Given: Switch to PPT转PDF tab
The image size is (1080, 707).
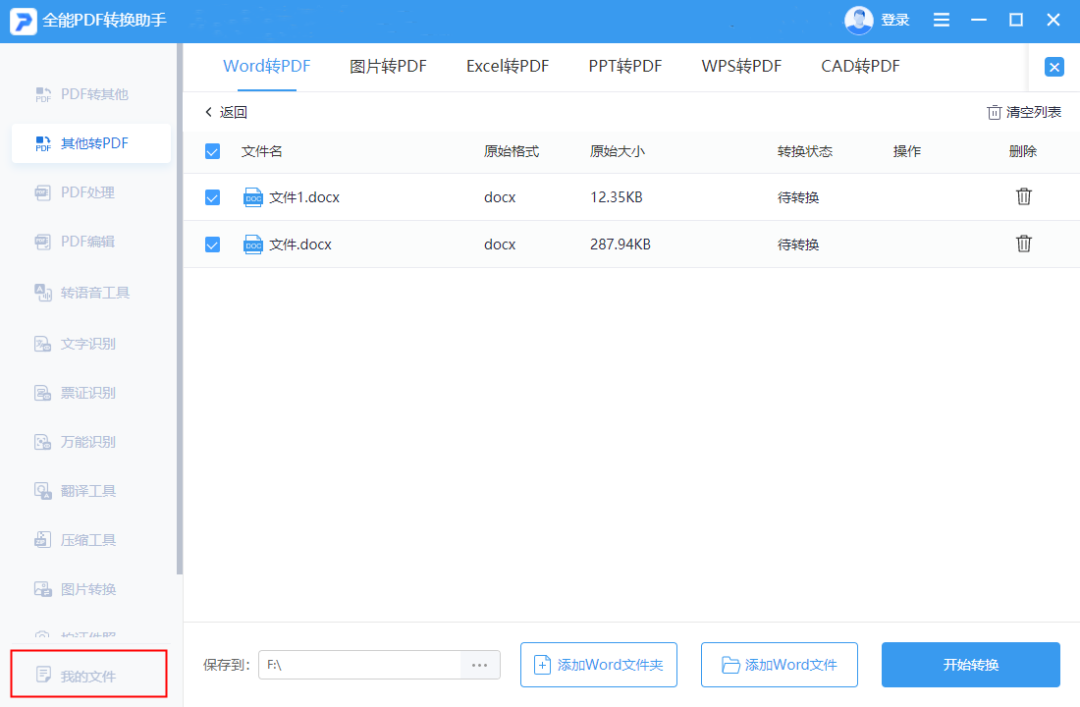Looking at the screenshot, I should click(625, 66).
